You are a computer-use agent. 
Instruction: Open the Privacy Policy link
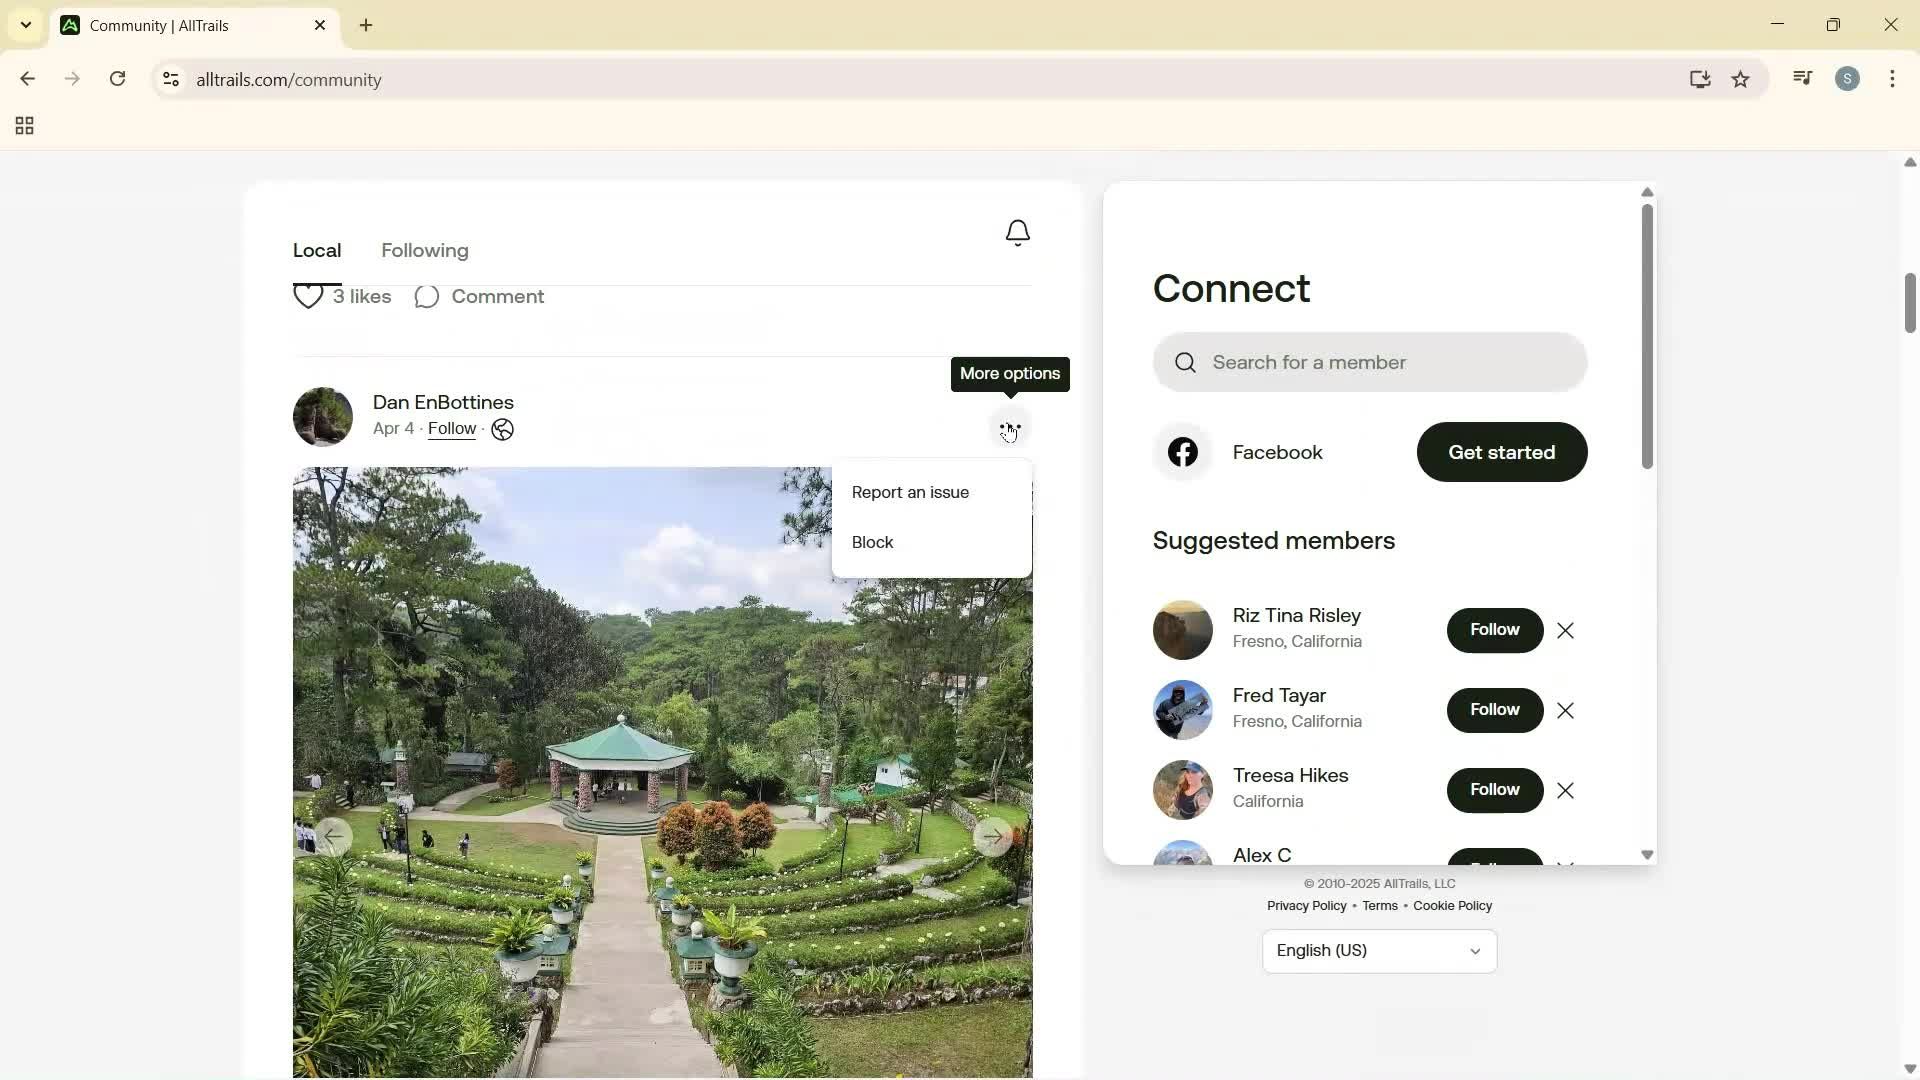click(1306, 906)
